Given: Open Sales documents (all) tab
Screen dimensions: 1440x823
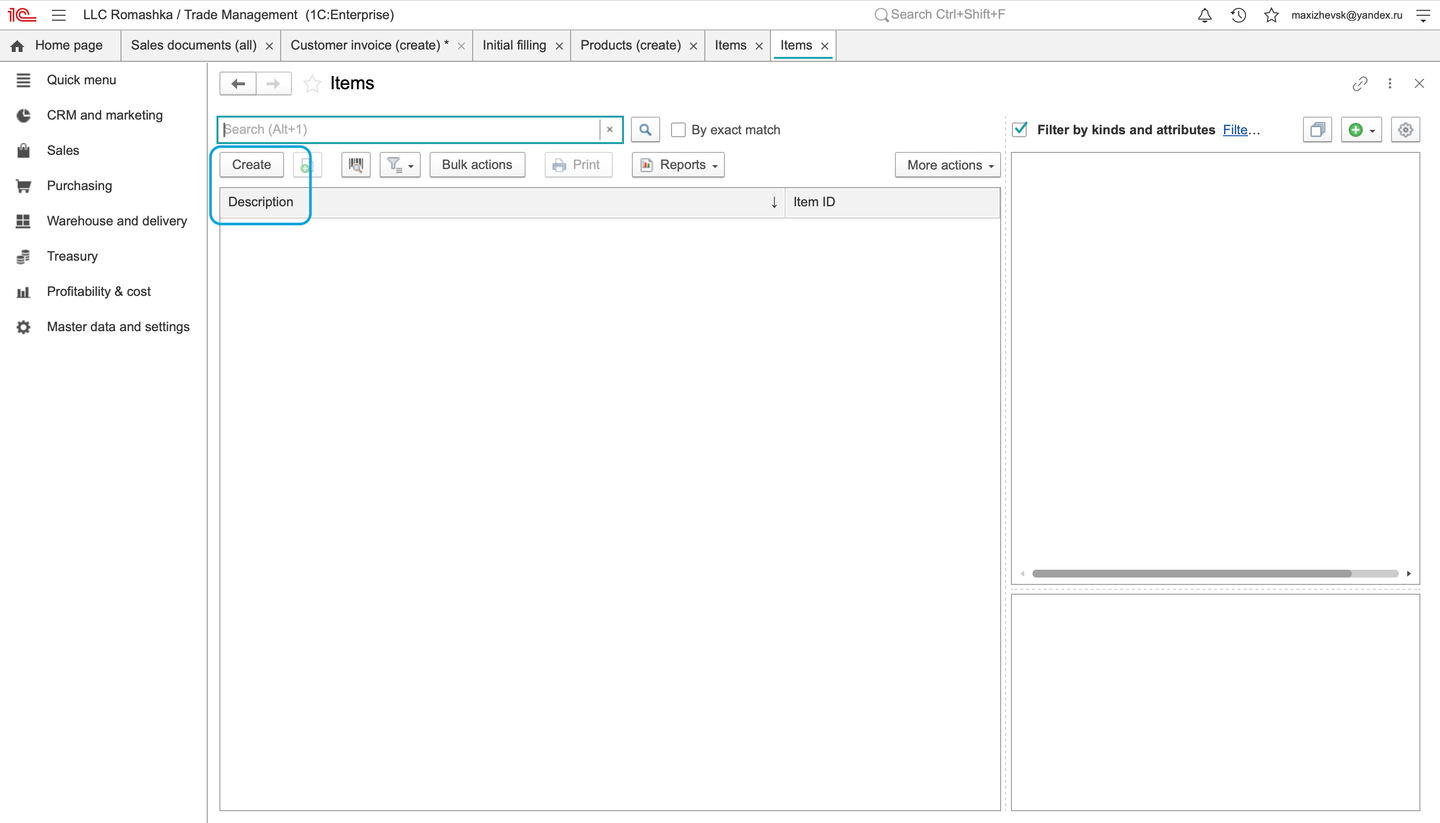Looking at the screenshot, I should [194, 46].
